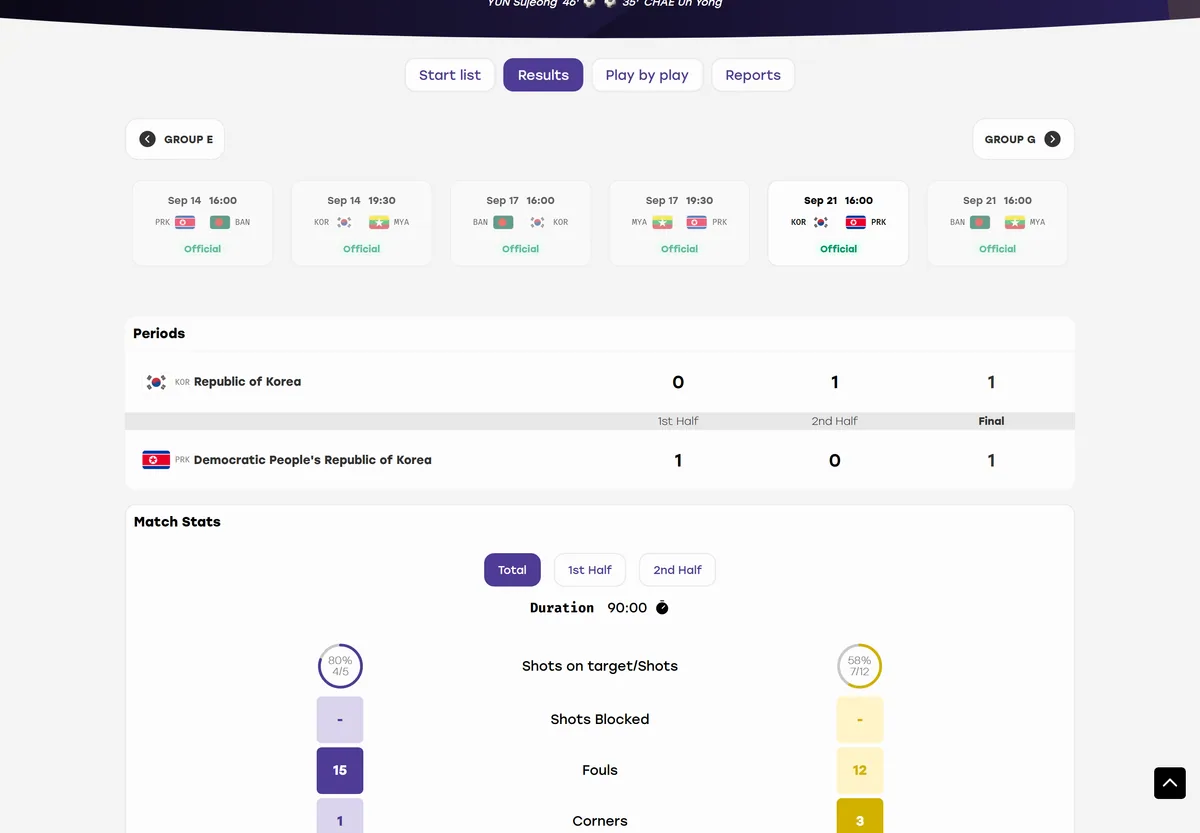
Task: Click the purple Fouls value 15
Action: [340, 770]
